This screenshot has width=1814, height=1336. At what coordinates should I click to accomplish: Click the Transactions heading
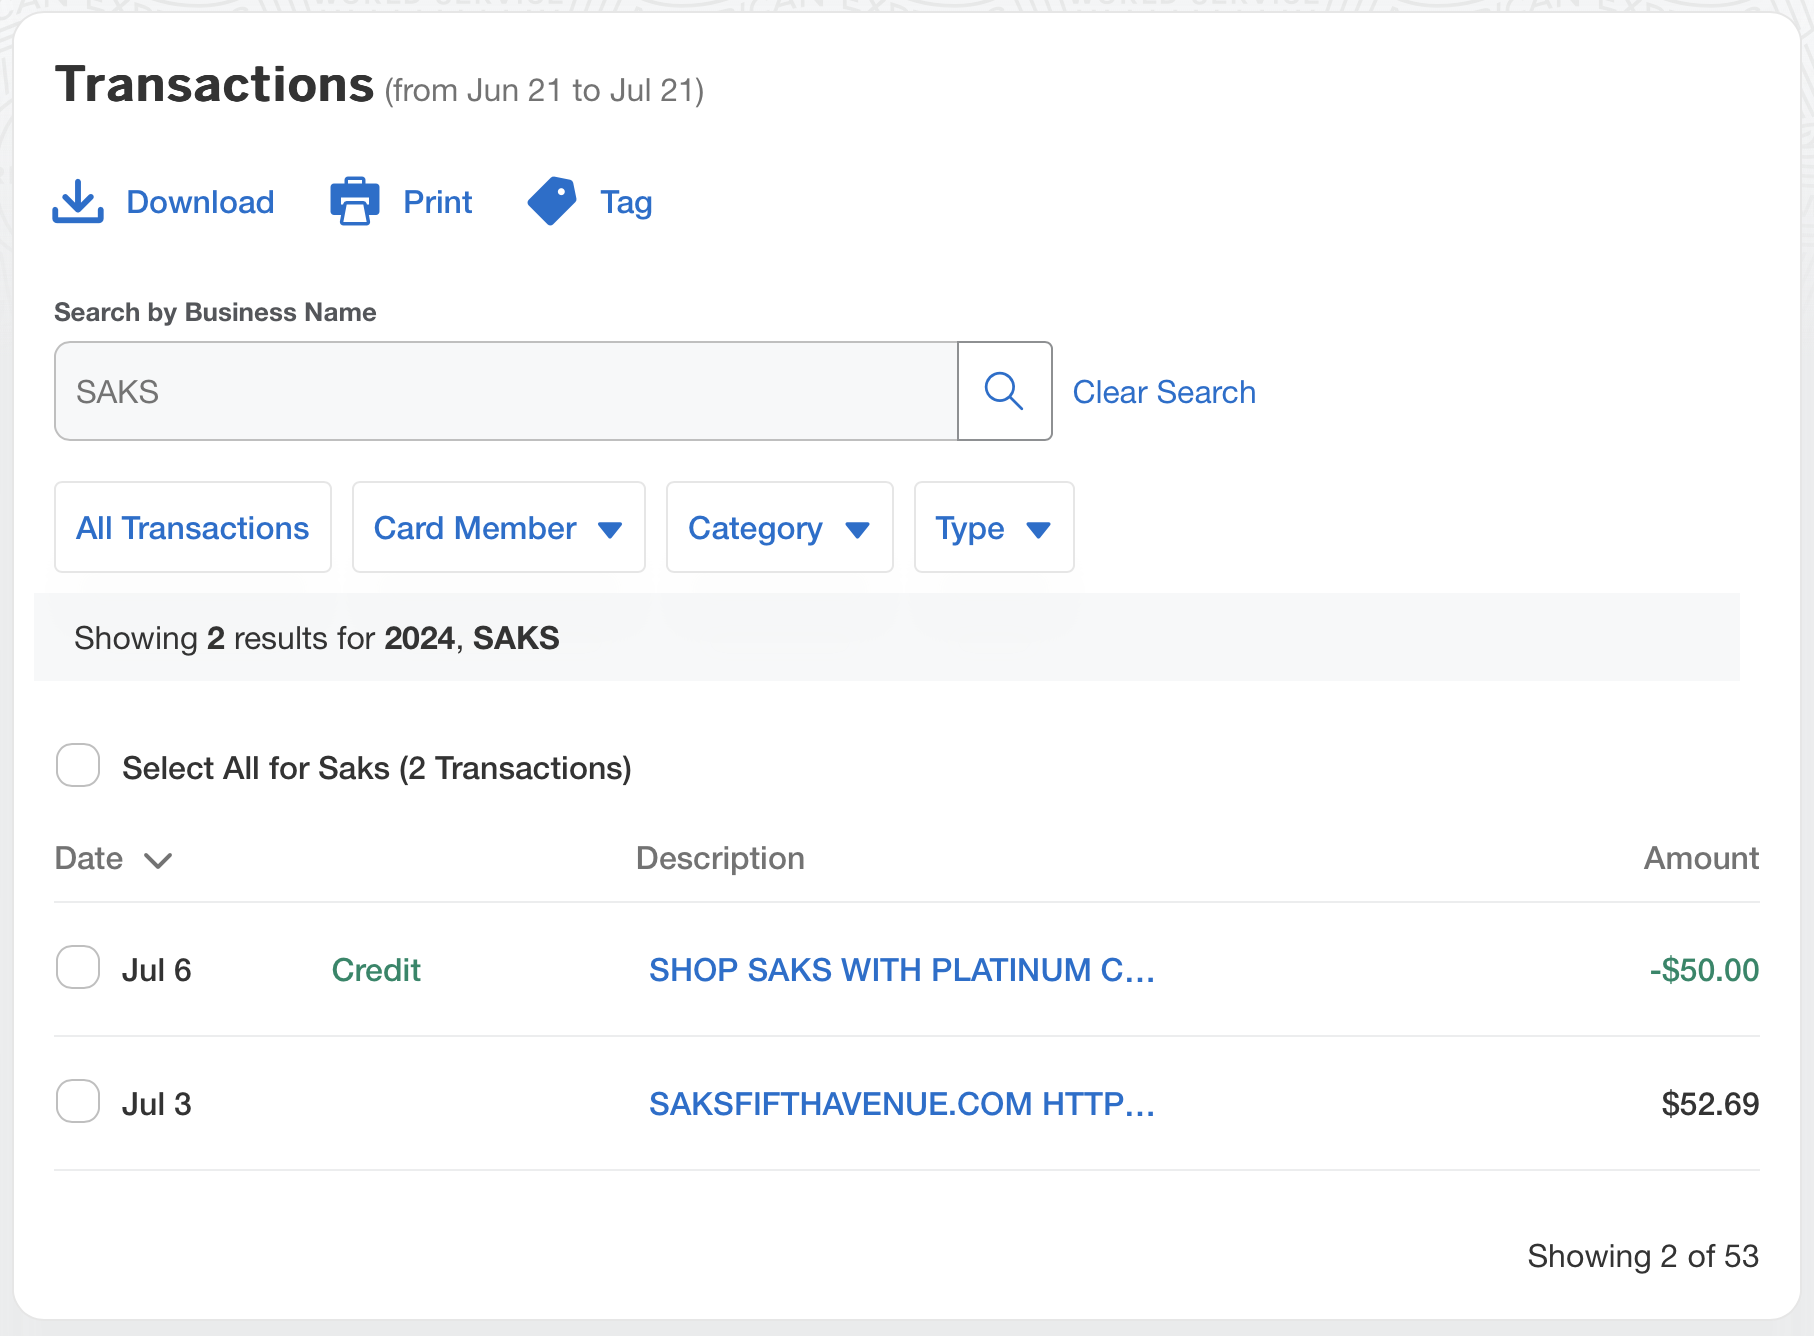coord(214,84)
